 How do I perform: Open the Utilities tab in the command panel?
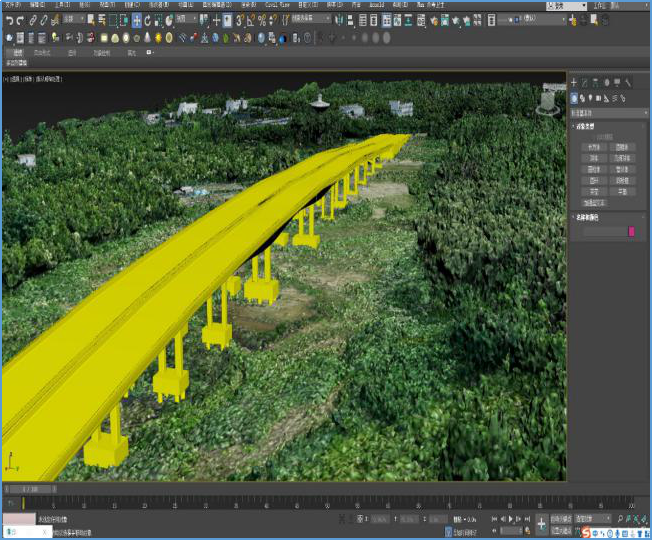(627, 83)
